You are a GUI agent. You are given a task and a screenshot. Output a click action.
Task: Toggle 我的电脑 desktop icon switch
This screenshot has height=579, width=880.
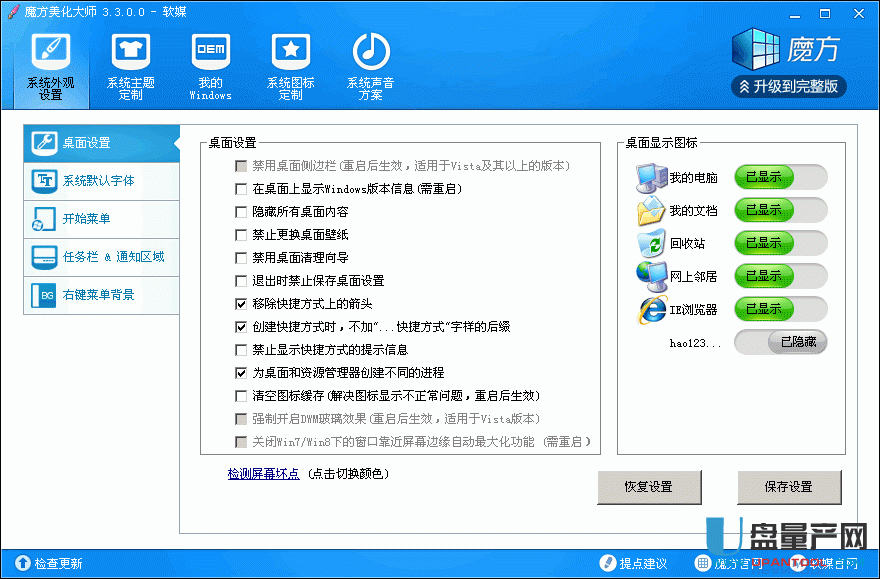tap(781, 177)
